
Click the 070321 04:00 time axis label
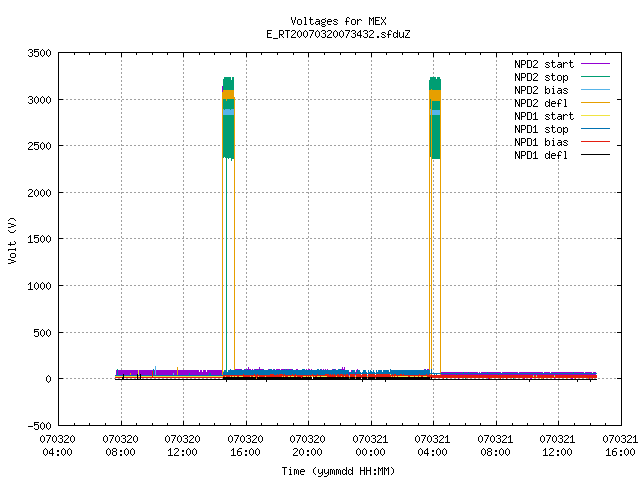[432, 446]
